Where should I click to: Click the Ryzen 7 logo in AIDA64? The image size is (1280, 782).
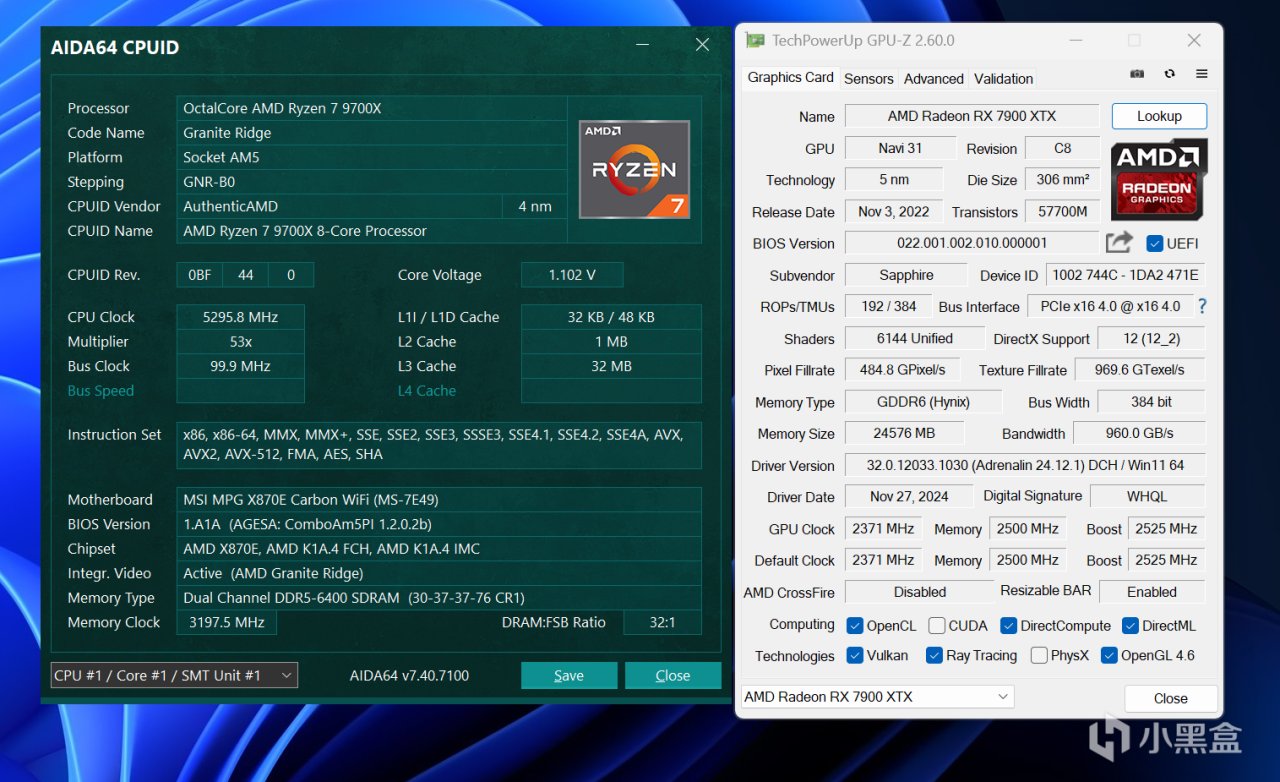[634, 169]
